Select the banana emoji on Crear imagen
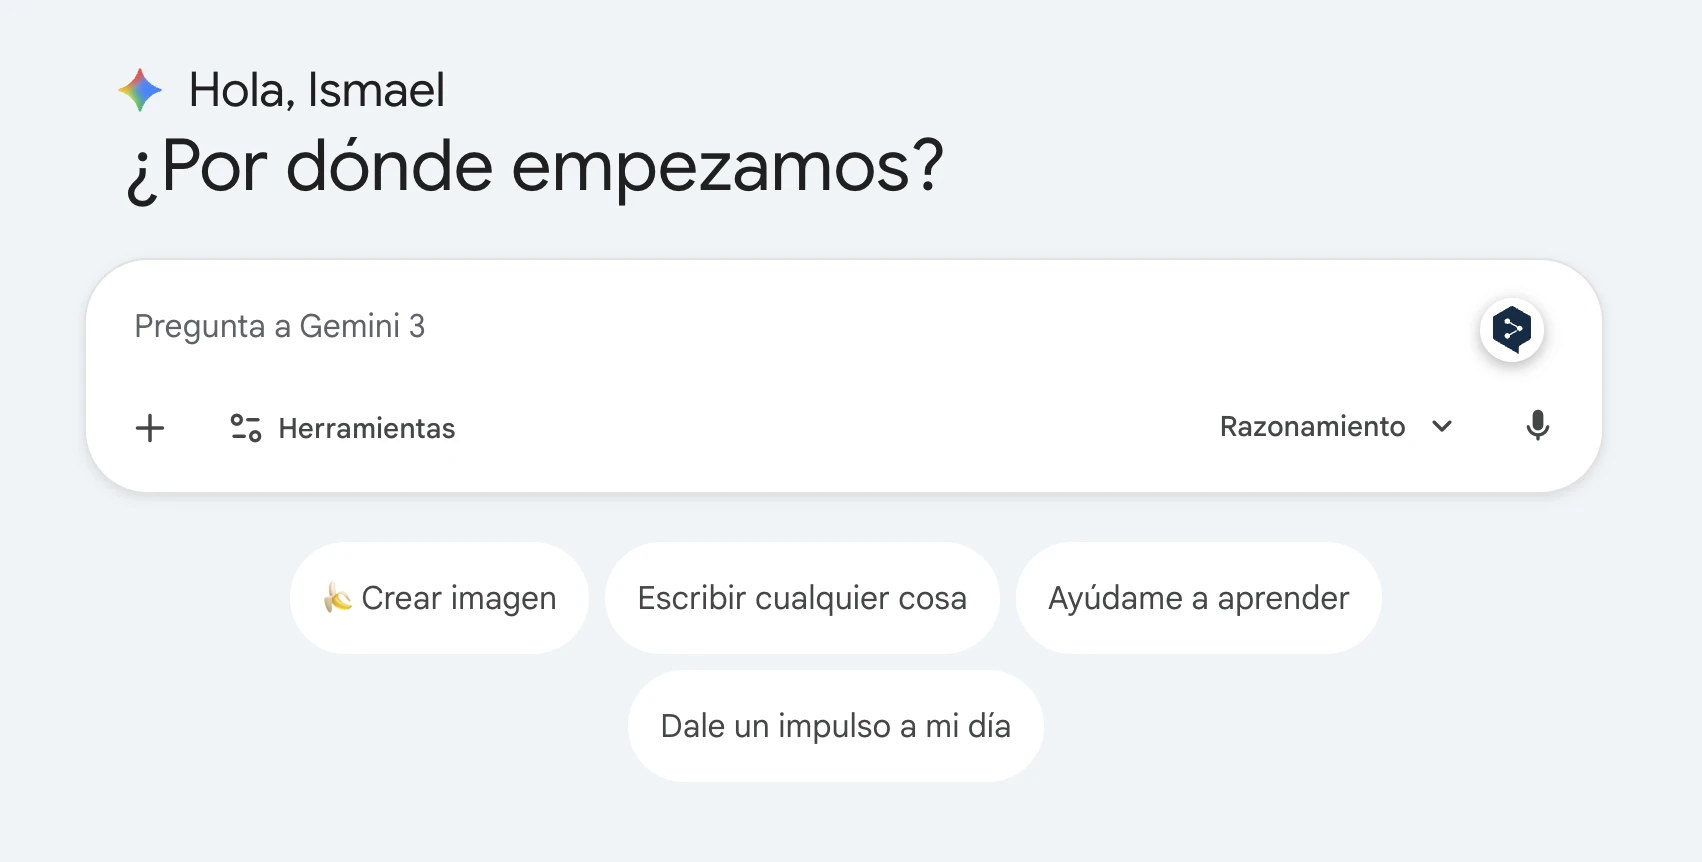 pyautogui.click(x=337, y=597)
